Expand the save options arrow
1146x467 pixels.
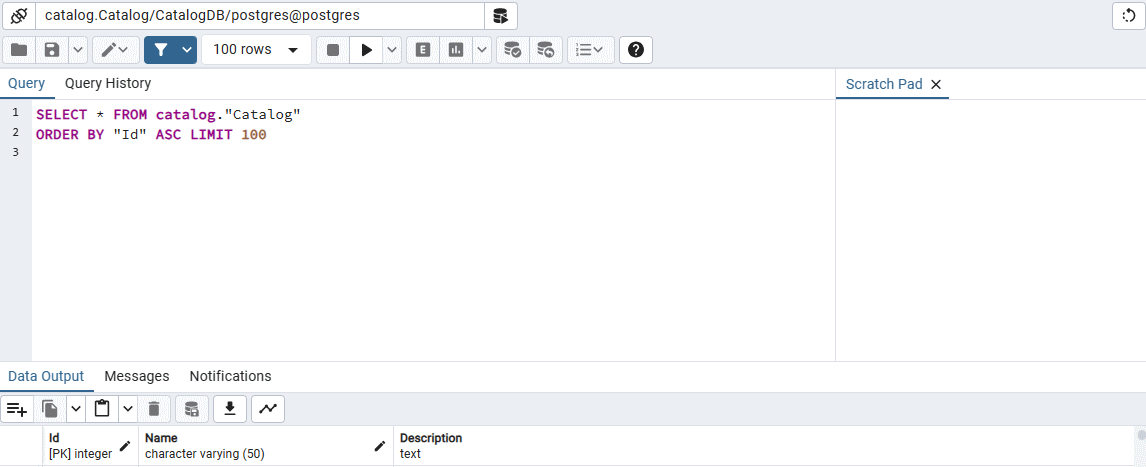click(78, 50)
